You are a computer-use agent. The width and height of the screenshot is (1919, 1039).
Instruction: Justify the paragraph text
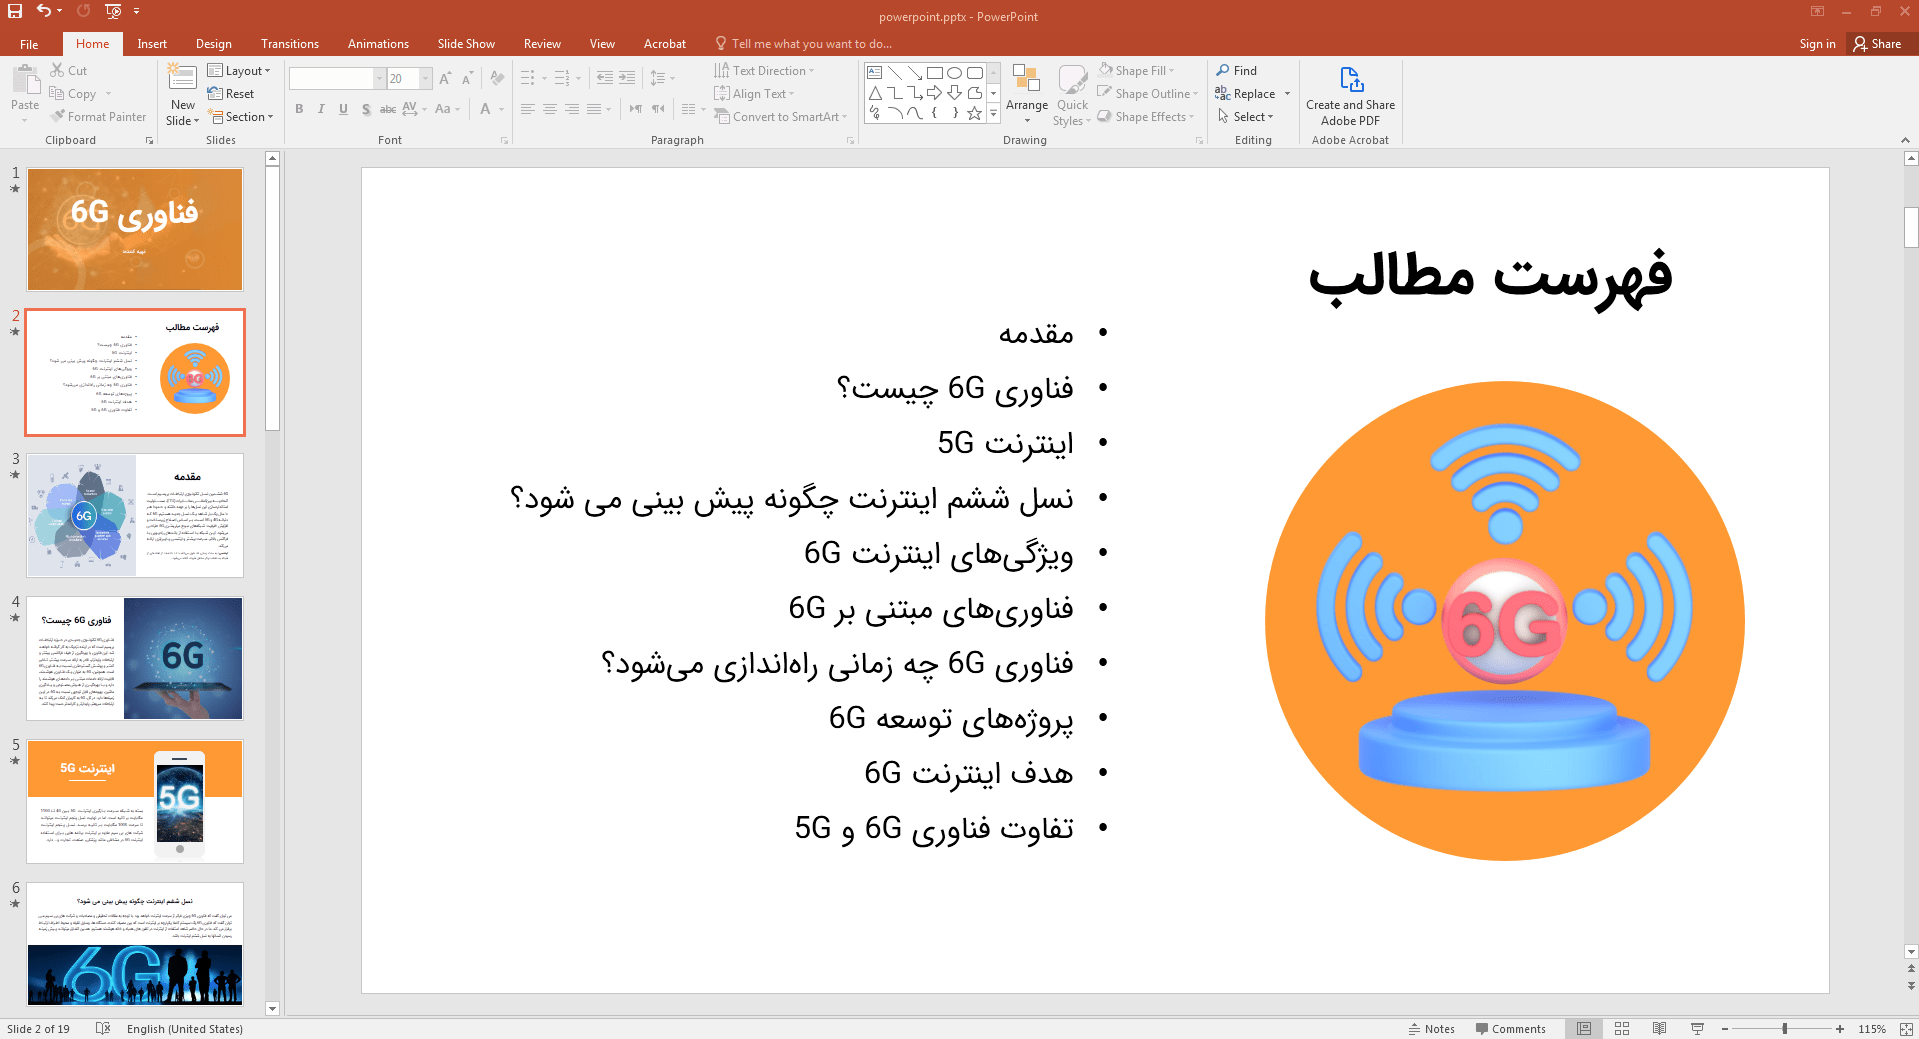pyautogui.click(x=594, y=109)
